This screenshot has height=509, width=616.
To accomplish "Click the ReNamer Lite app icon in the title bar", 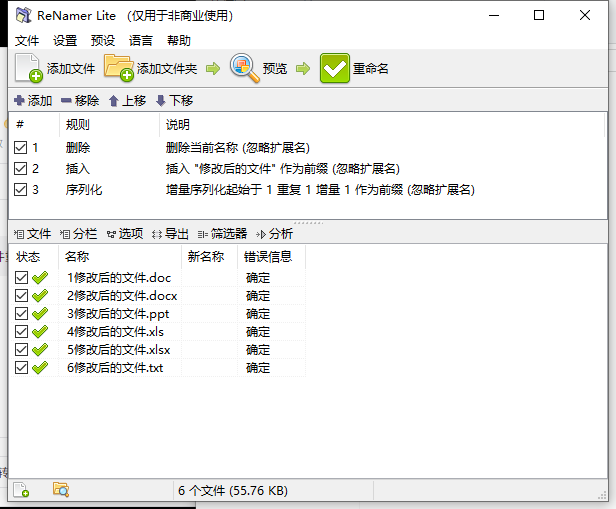I will (x=24, y=15).
